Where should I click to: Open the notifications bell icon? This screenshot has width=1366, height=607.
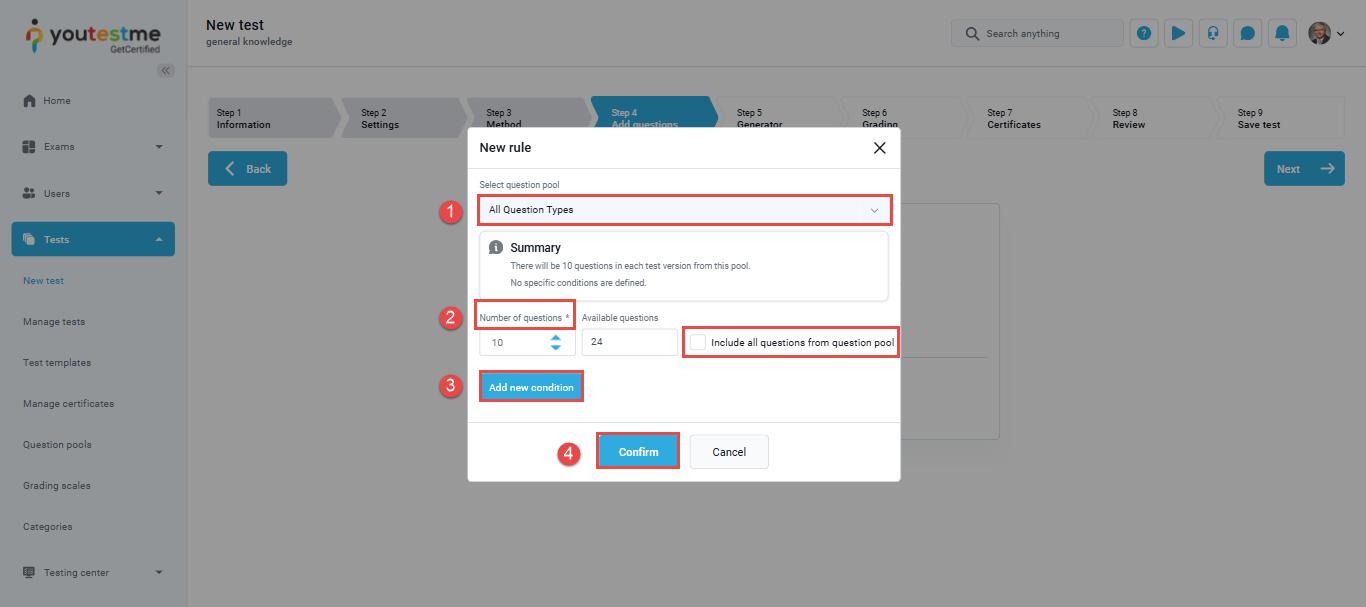(x=1282, y=33)
